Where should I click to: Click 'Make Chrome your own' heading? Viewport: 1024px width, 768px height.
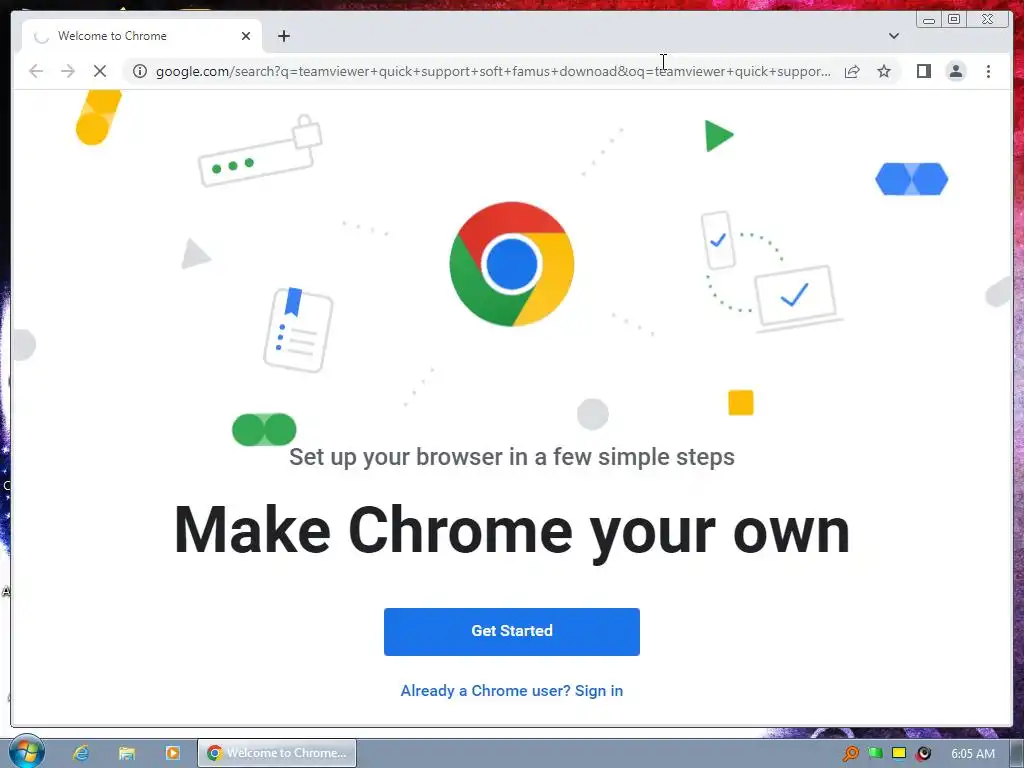pos(511,530)
